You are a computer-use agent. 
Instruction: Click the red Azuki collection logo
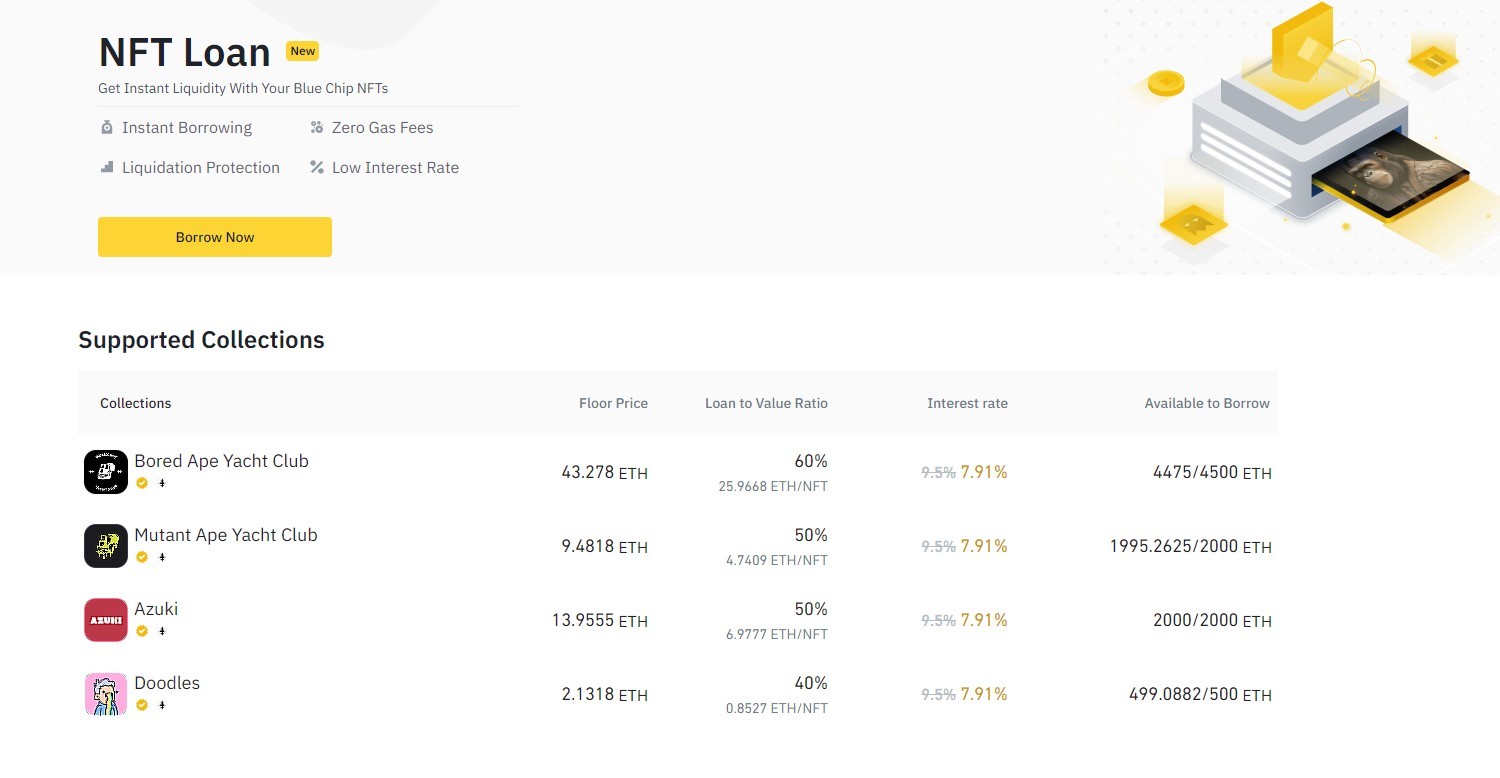coord(106,620)
